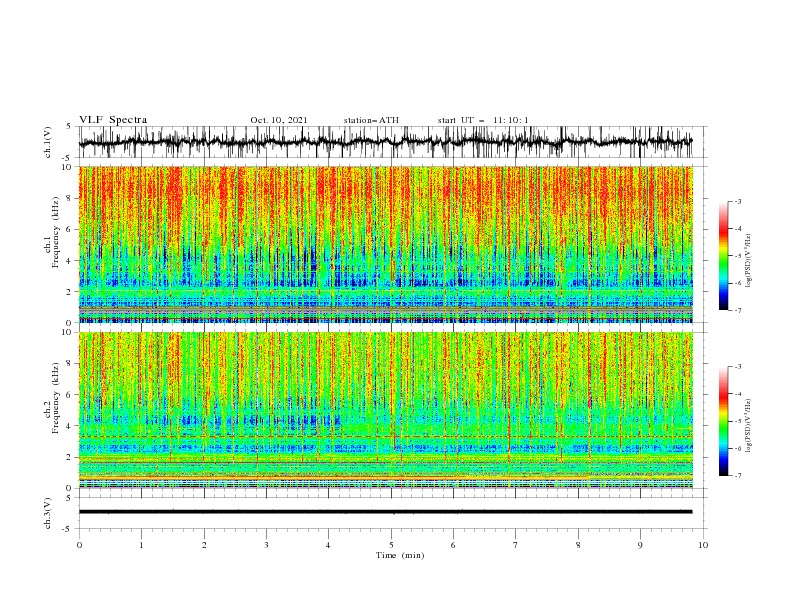792x612 pixels.
Task: Click the ch.2 PSD color bar
Action: (723, 421)
